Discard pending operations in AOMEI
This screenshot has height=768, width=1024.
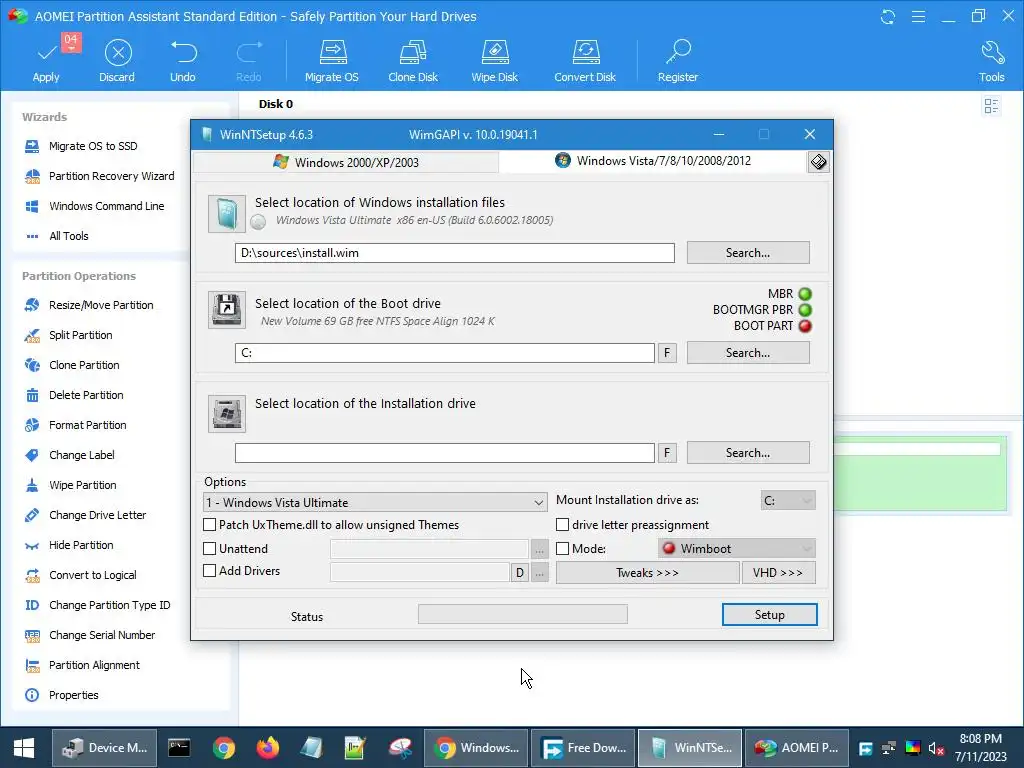118,61
